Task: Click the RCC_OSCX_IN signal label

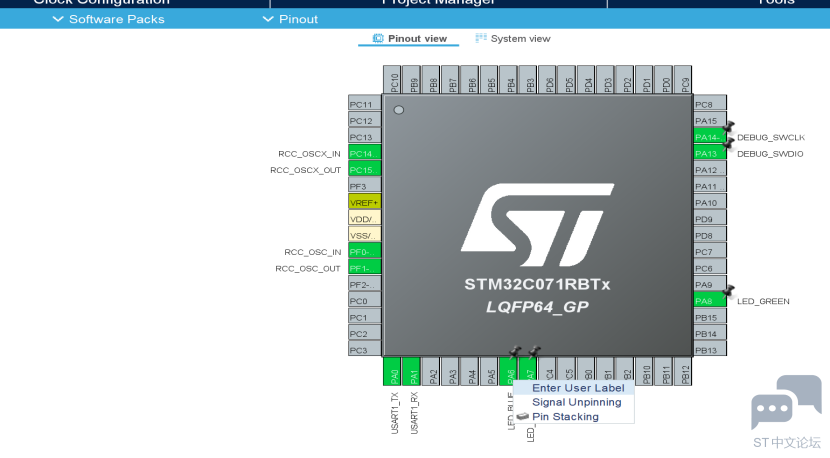Action: coord(309,154)
